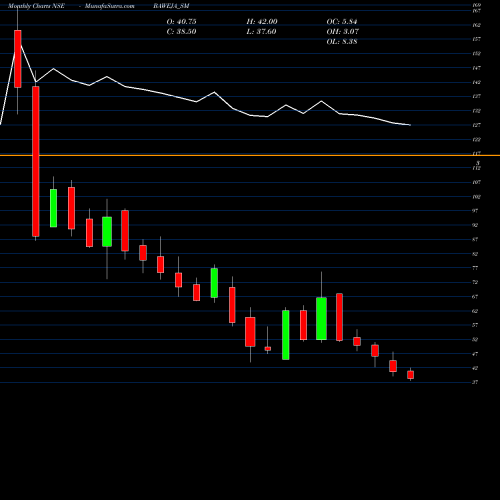Click the last red candlestick near 42
500x500 pixels.
410,375
